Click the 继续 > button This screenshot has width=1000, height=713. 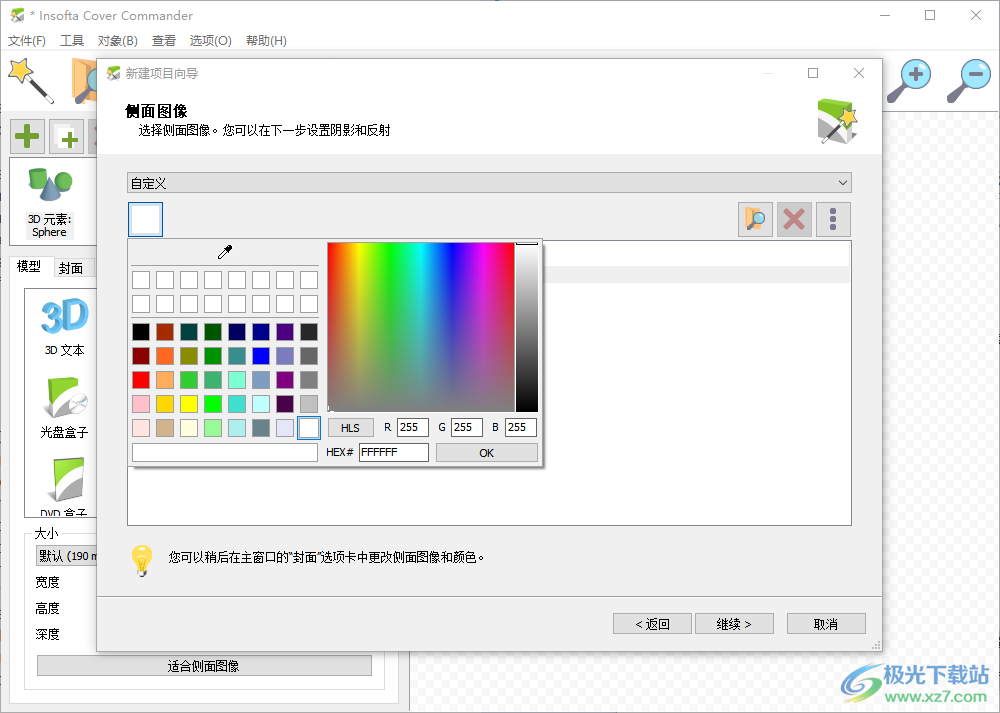pyautogui.click(x=734, y=624)
